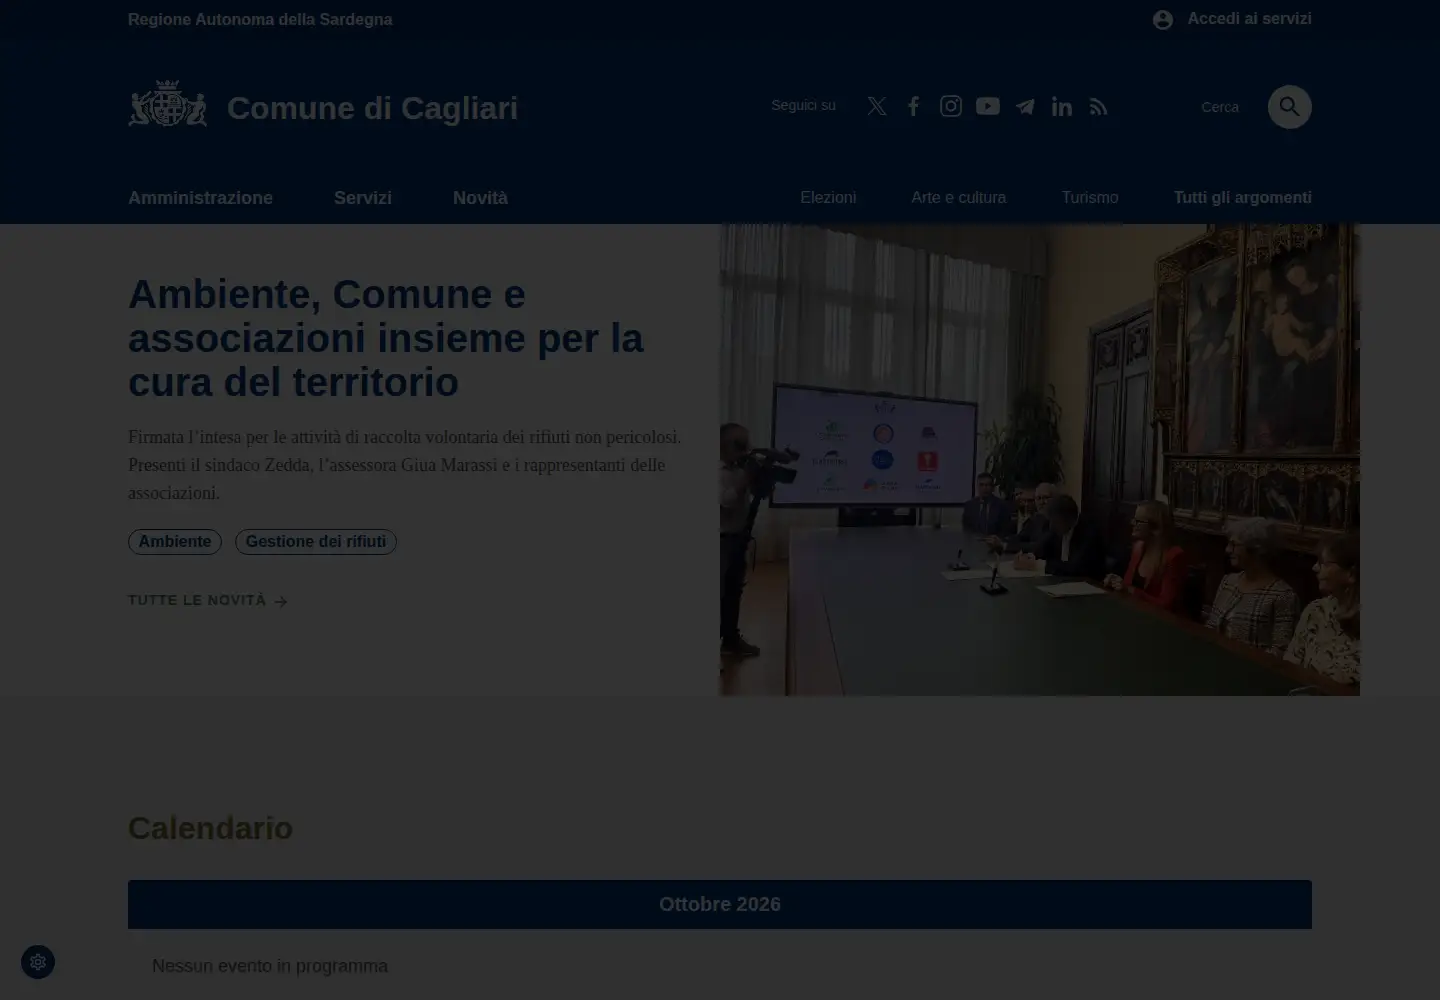
Task: Go to Arte e cultura topic
Action: pyautogui.click(x=959, y=198)
